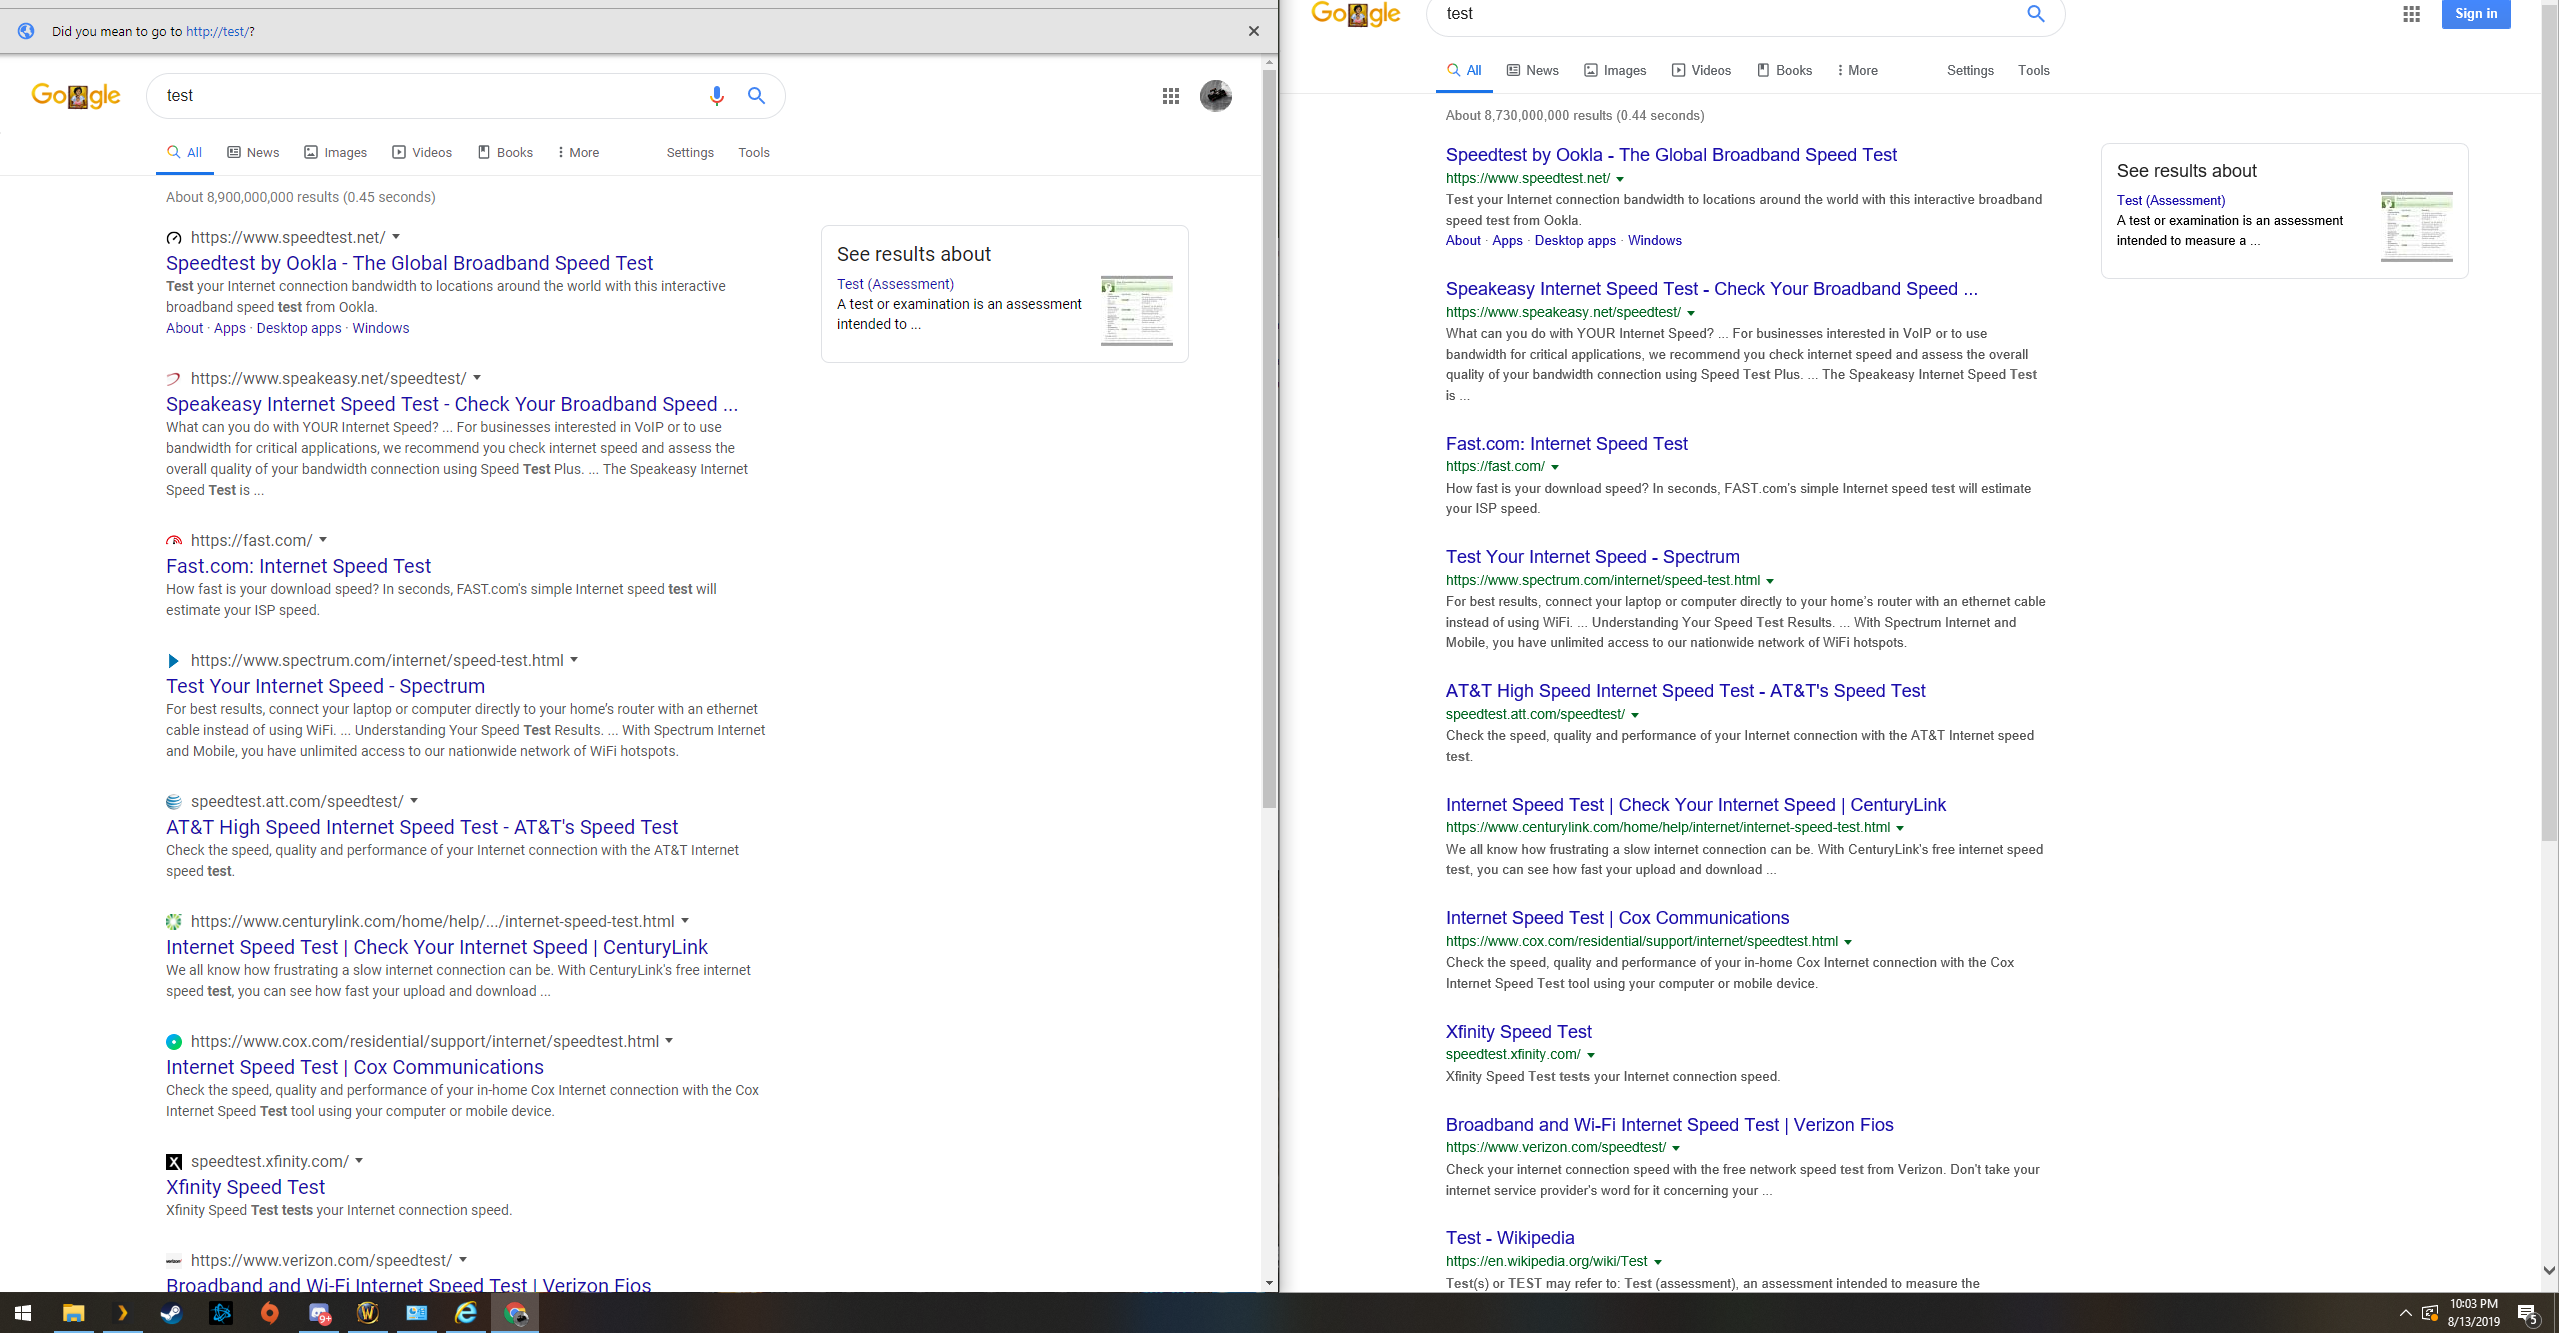The height and width of the screenshot is (1333, 2559).
Task: Switch to Images tab in left window
Action: [336, 152]
